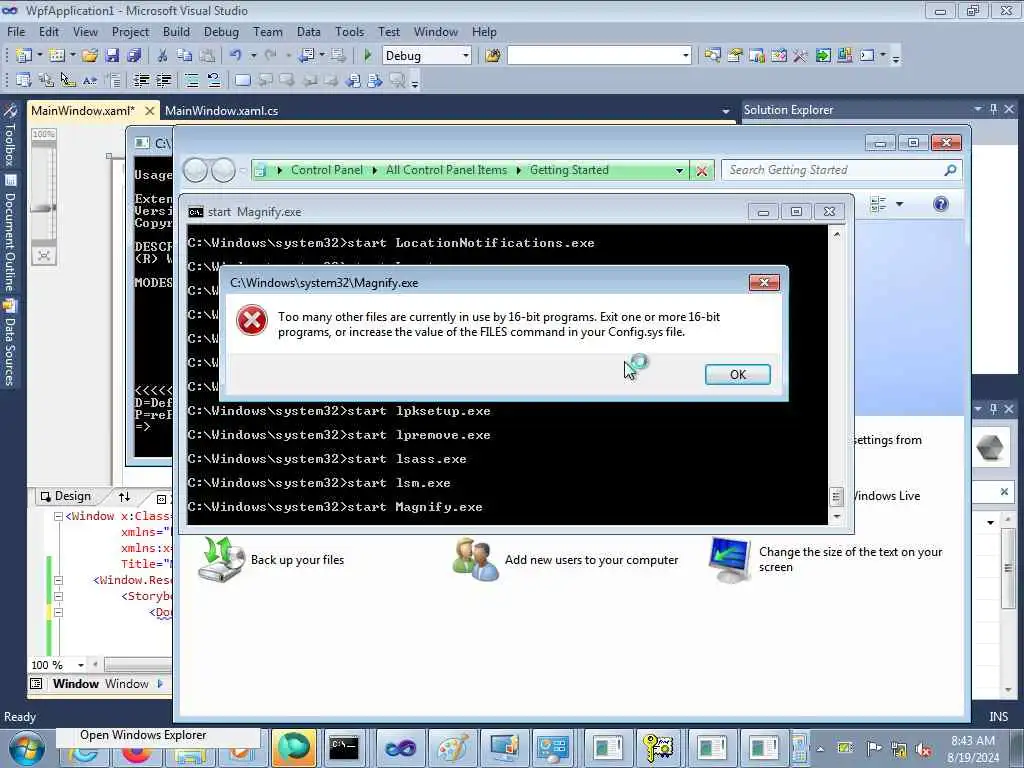The width and height of the screenshot is (1024, 768).
Task: Open Add new users to your computer
Action: click(591, 560)
